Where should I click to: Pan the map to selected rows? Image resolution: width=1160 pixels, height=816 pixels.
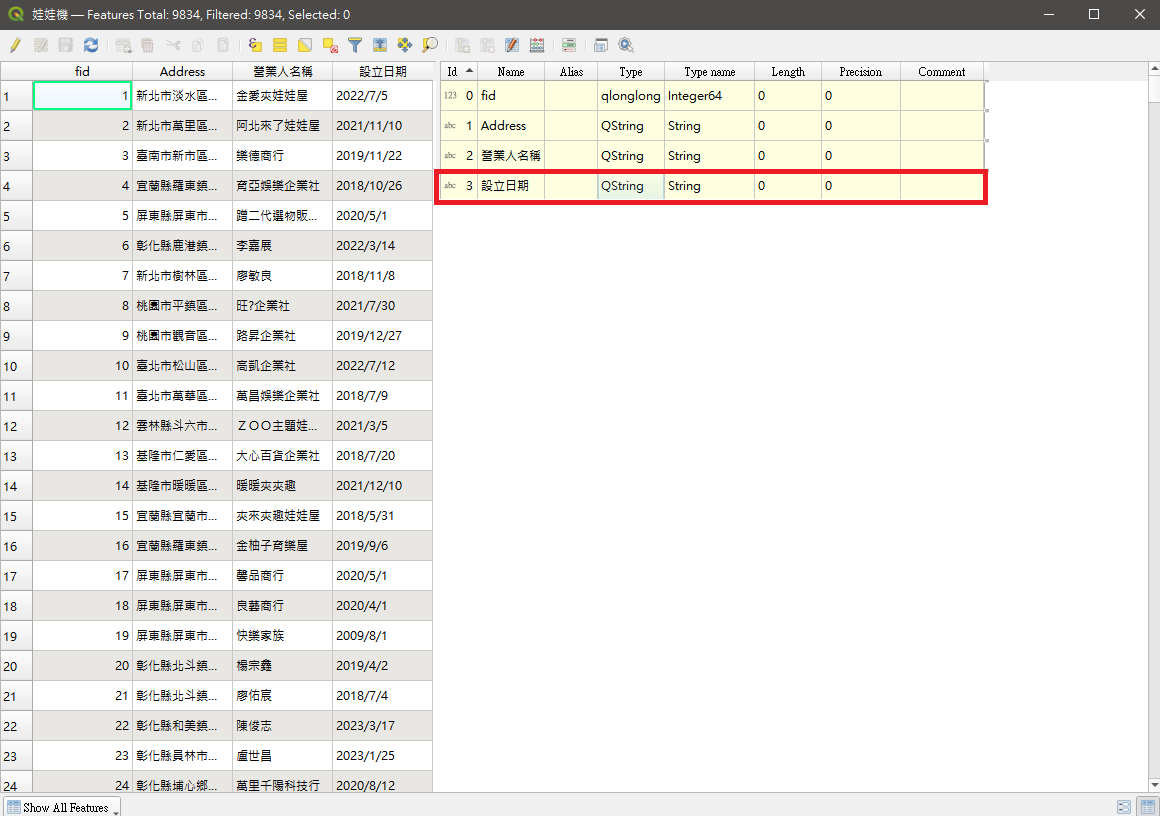coord(404,45)
